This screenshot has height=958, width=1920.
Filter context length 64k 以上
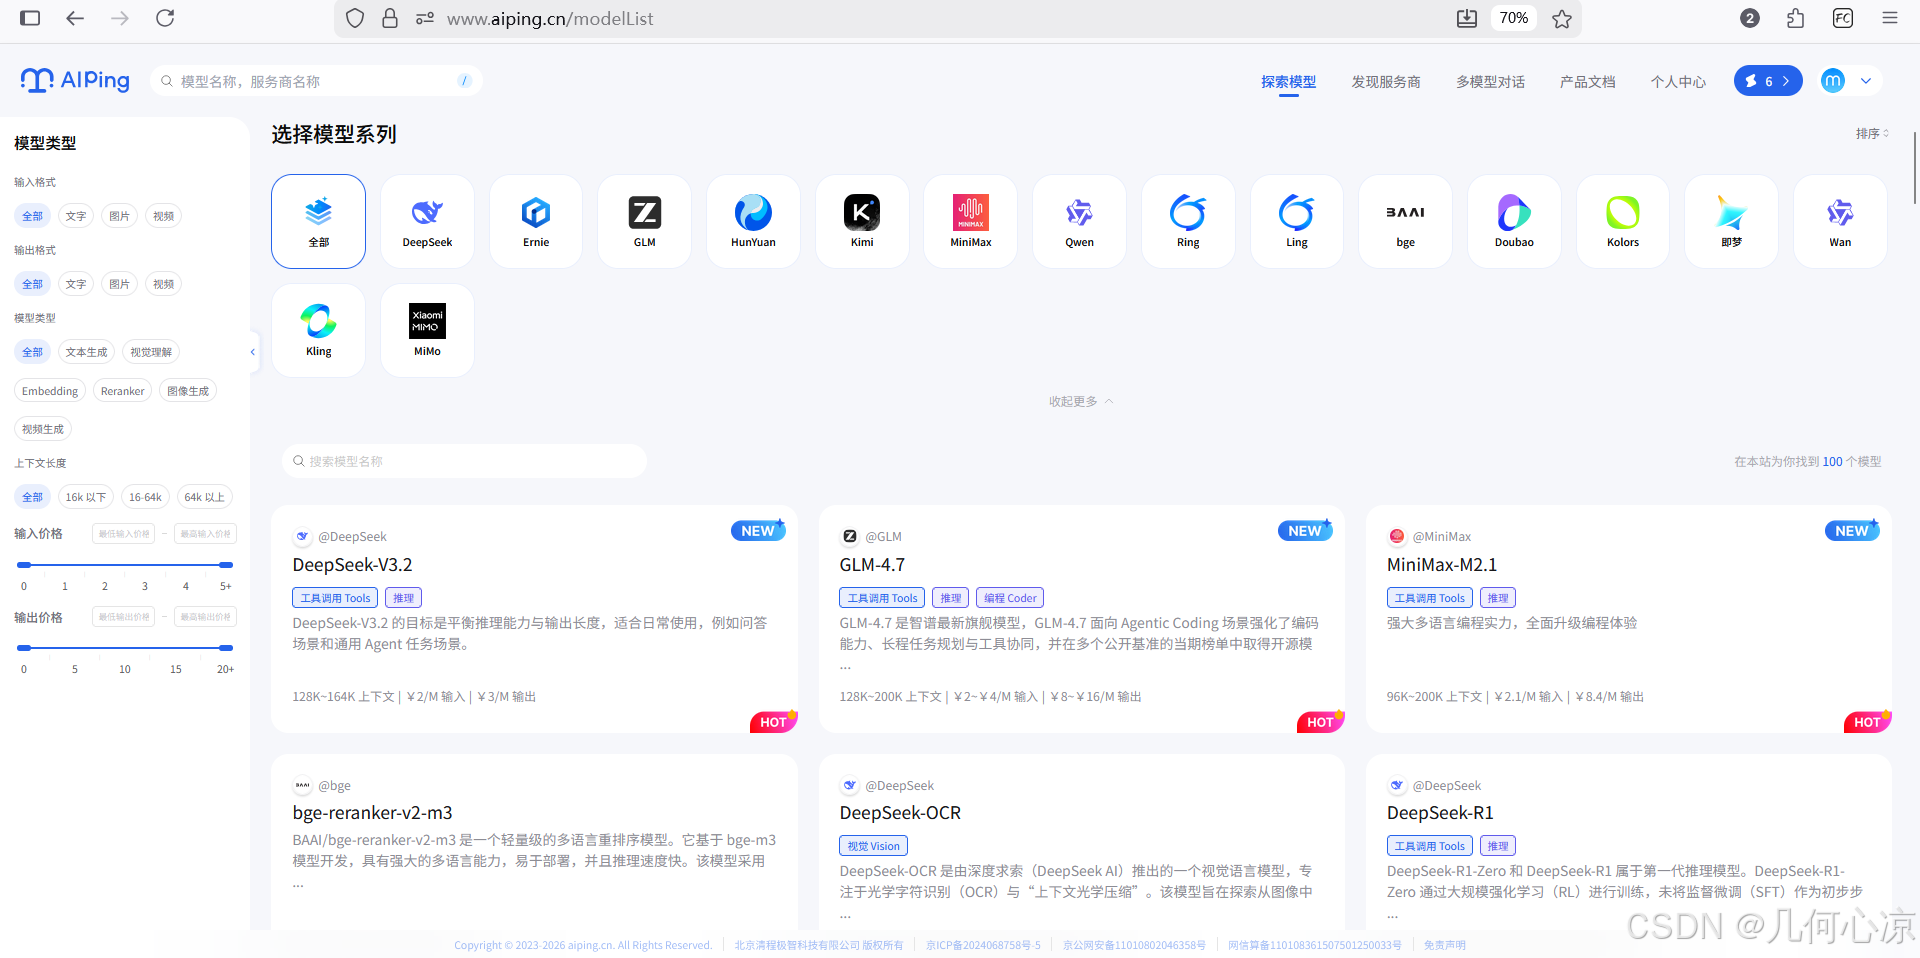point(205,497)
